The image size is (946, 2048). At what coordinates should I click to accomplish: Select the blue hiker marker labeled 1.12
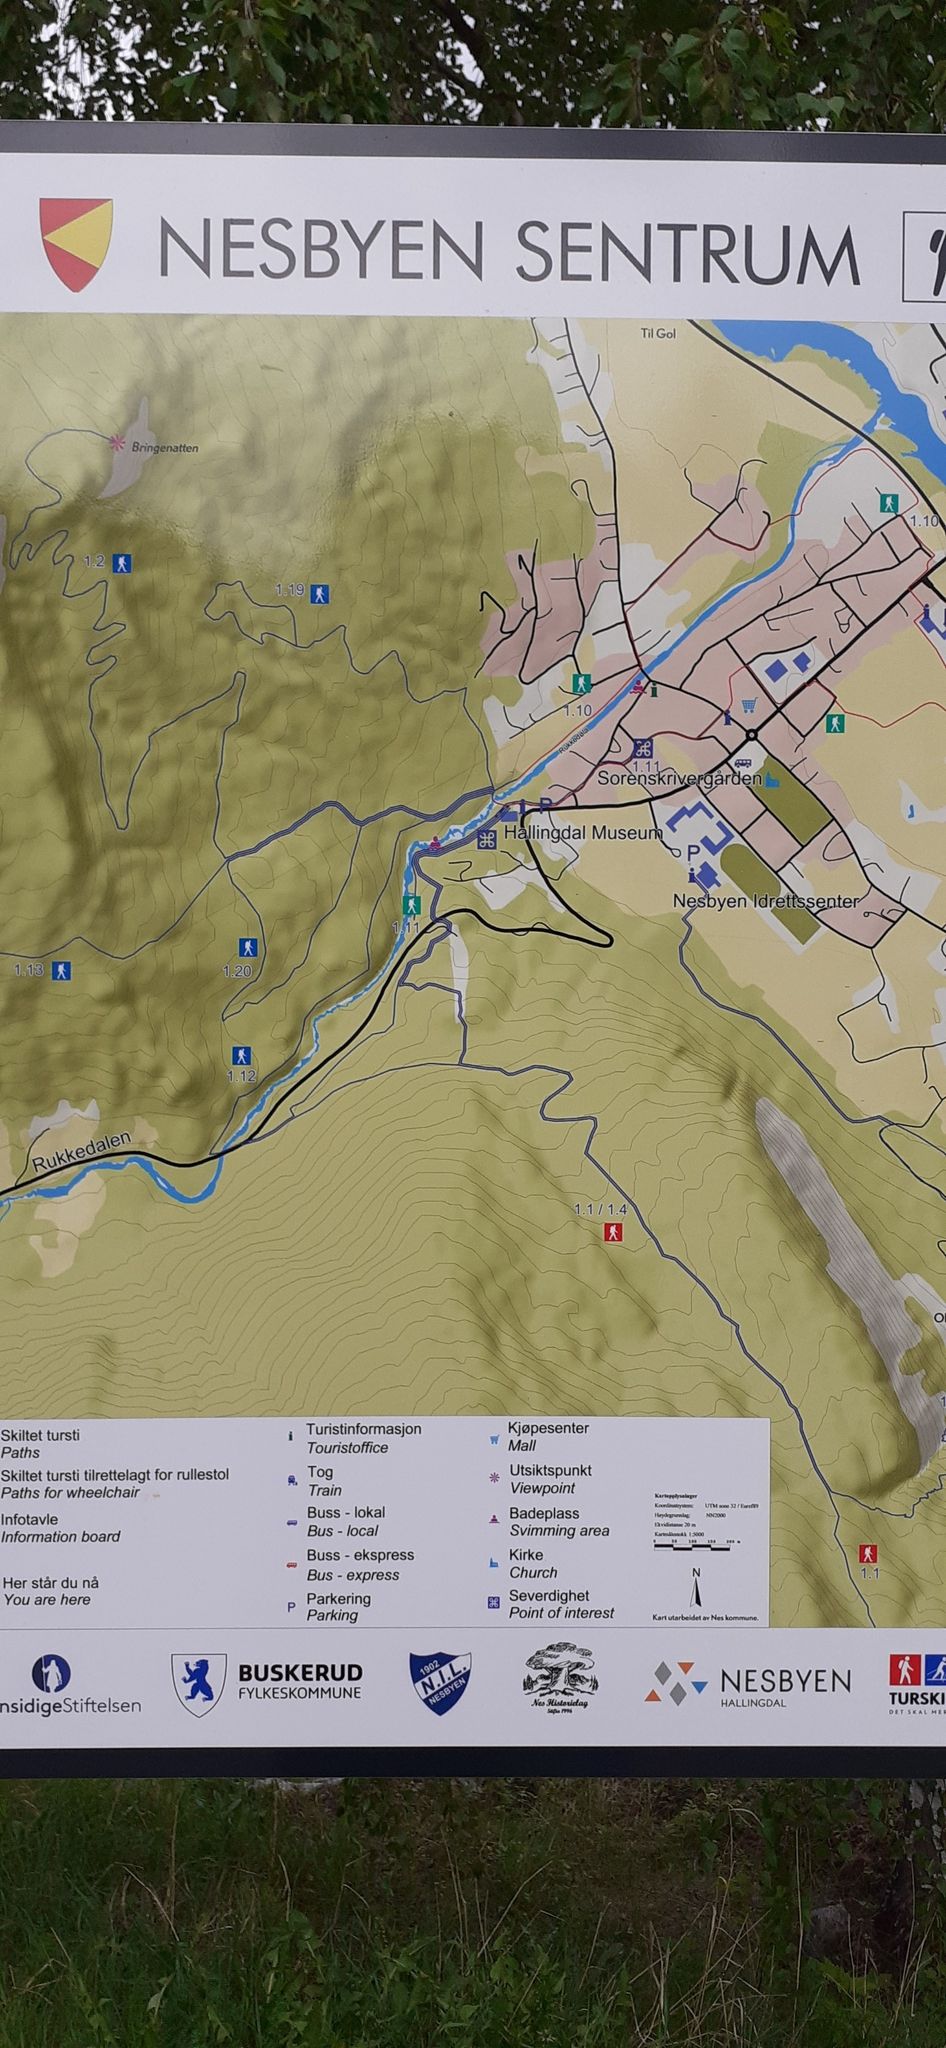(241, 1055)
